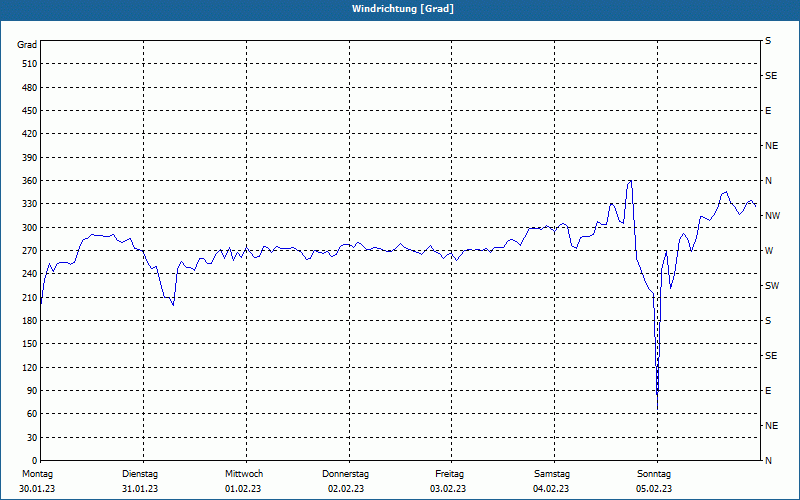Click the N compass label level with 0
Viewport: 800px width, 500px height.
click(x=768, y=461)
